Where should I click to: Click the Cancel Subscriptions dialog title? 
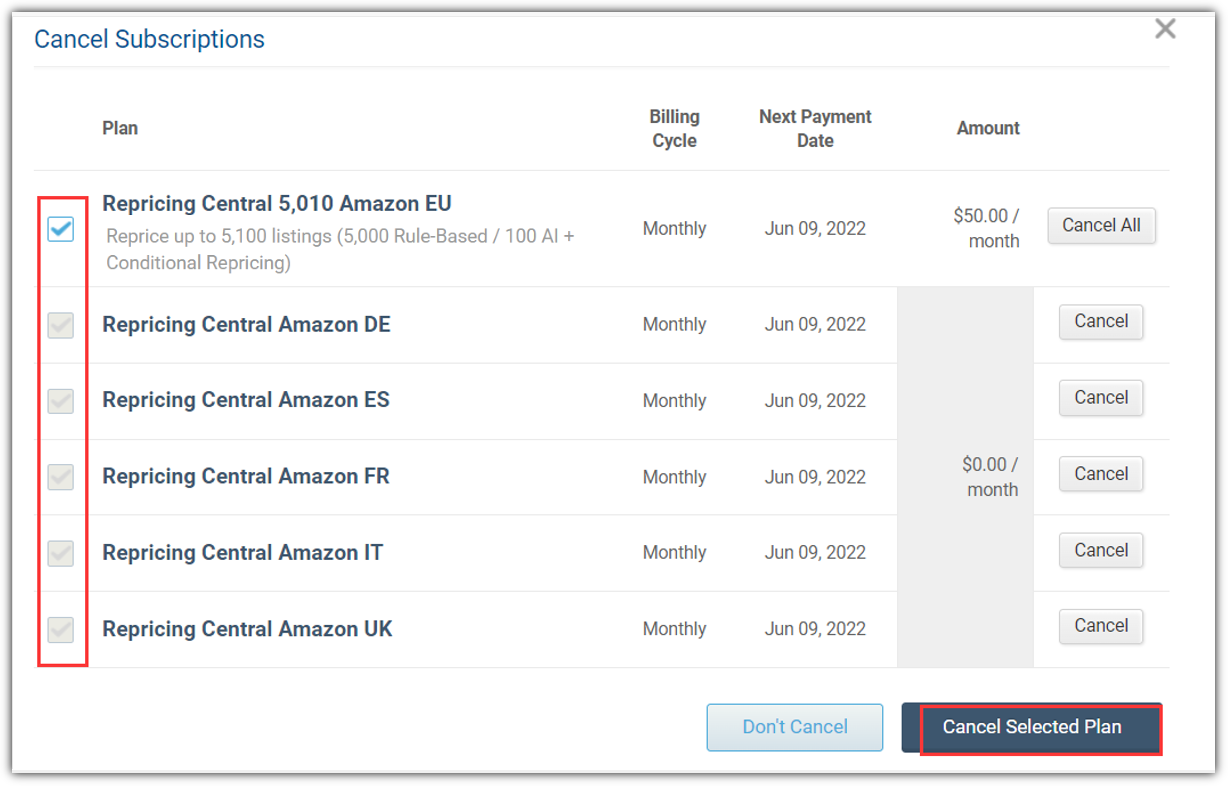coord(150,39)
